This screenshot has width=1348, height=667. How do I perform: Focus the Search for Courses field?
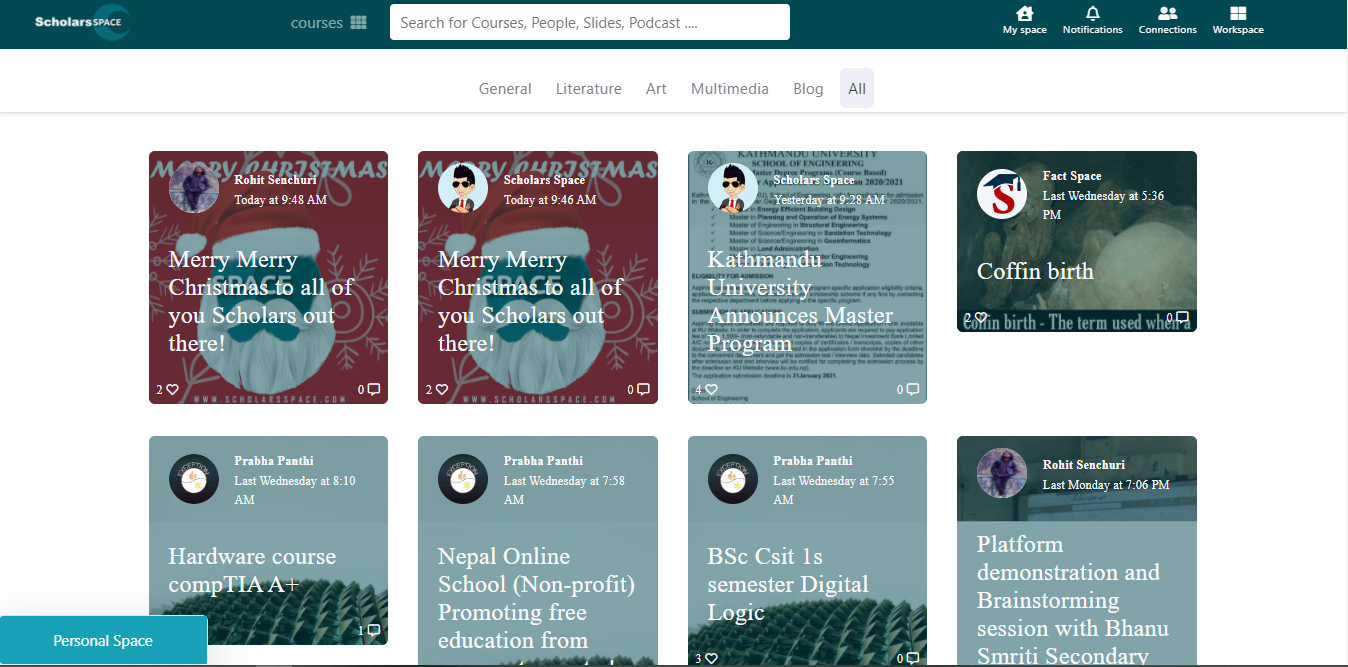590,22
